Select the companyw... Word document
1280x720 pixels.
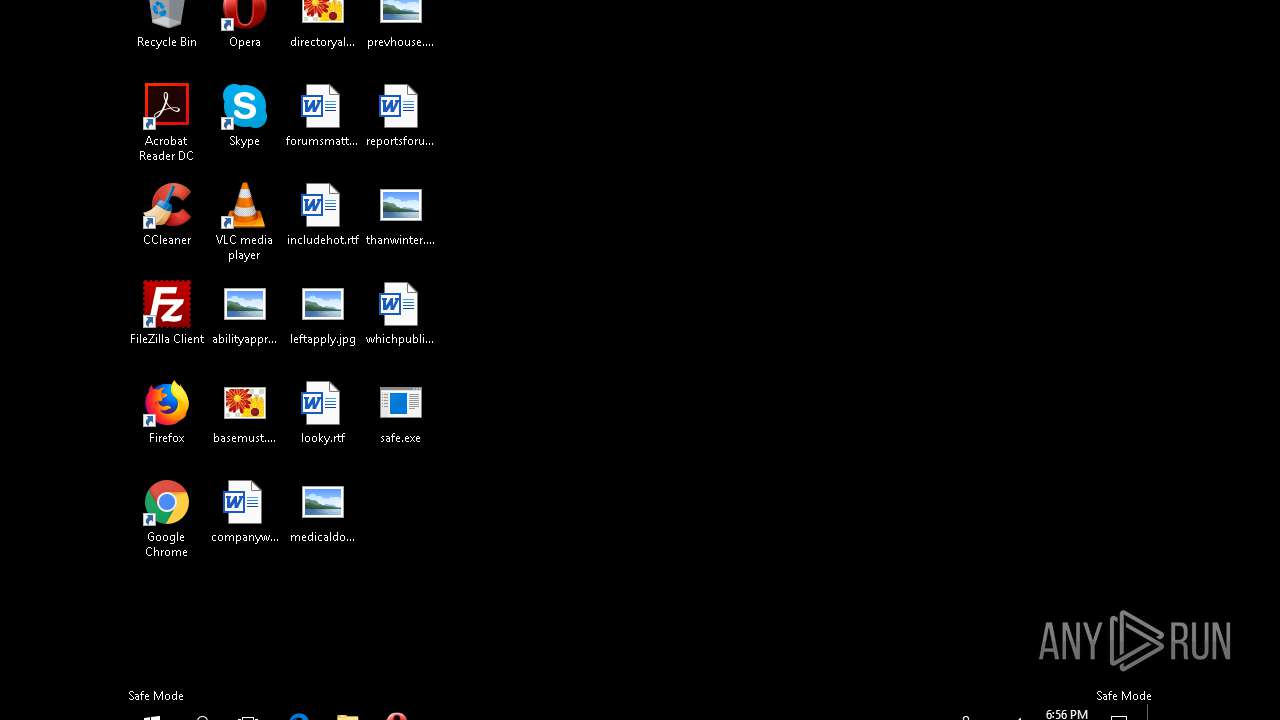click(244, 511)
